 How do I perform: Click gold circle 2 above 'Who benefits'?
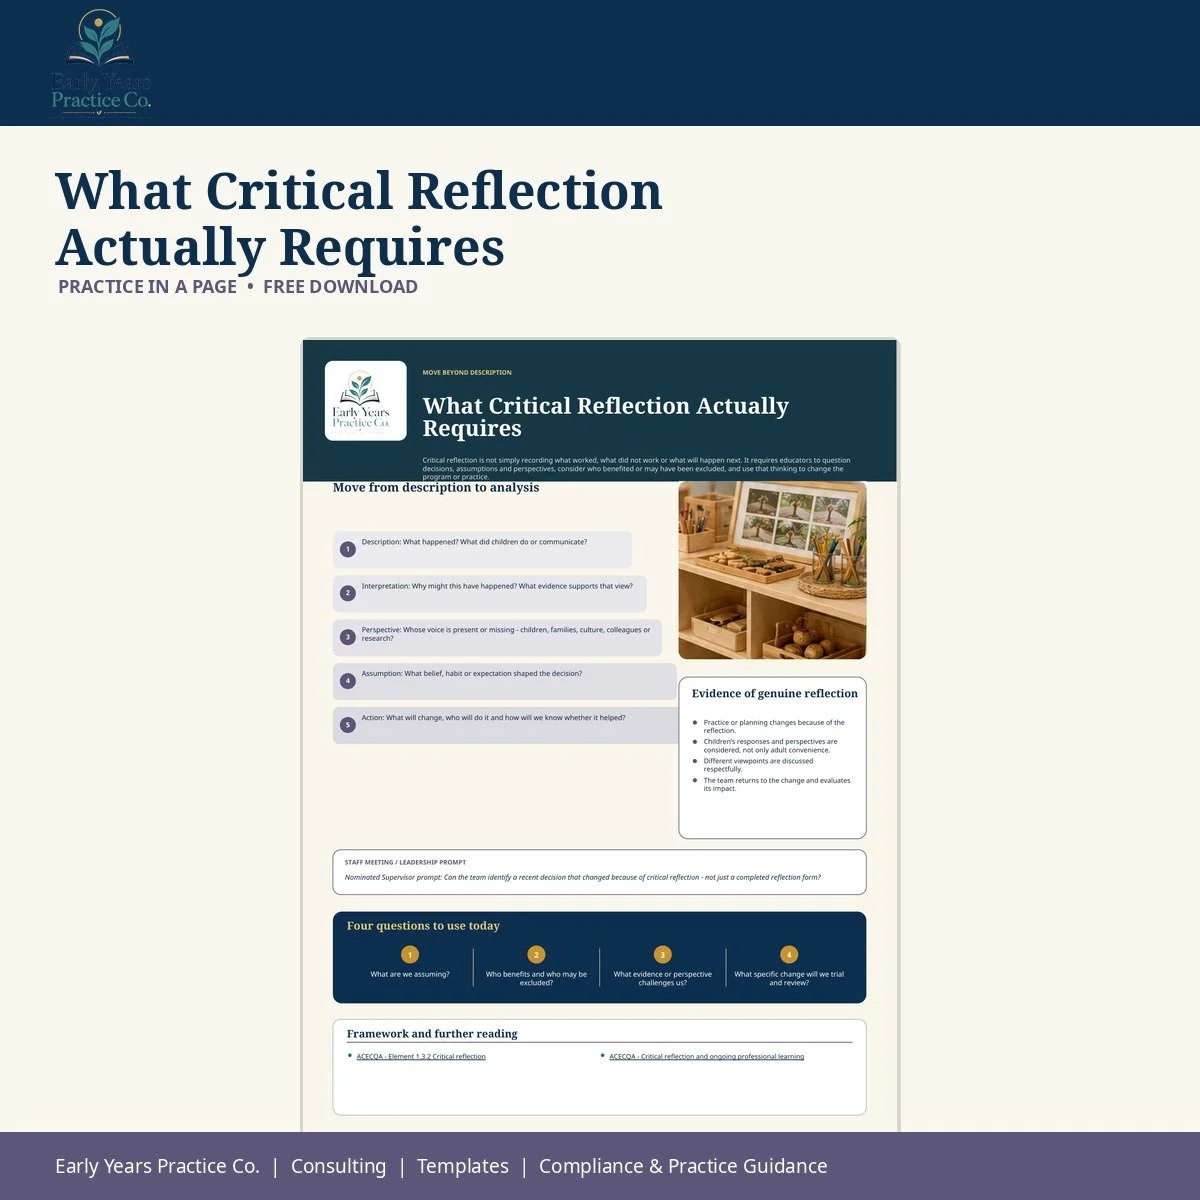pyautogui.click(x=536, y=955)
